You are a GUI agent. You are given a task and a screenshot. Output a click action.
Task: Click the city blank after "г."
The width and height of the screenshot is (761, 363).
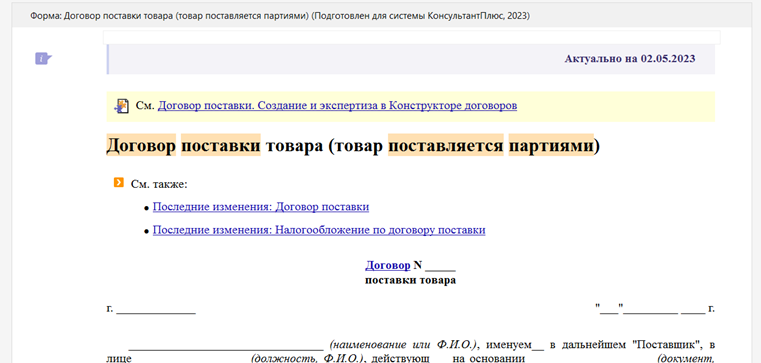[x=156, y=309]
